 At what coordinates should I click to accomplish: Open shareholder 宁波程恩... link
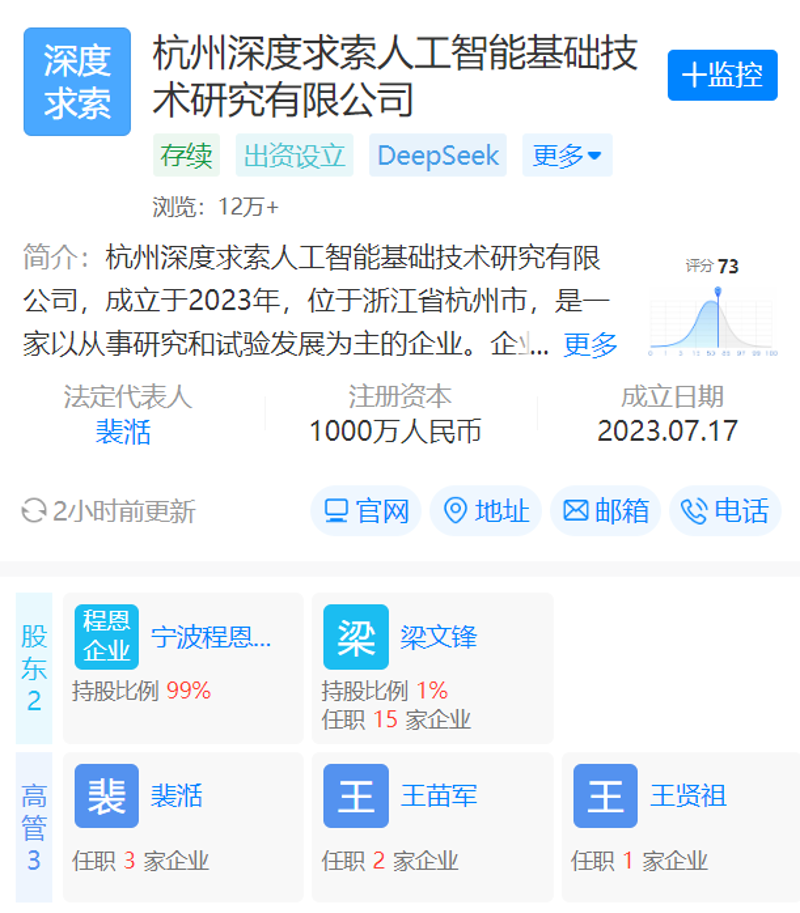click(211, 637)
